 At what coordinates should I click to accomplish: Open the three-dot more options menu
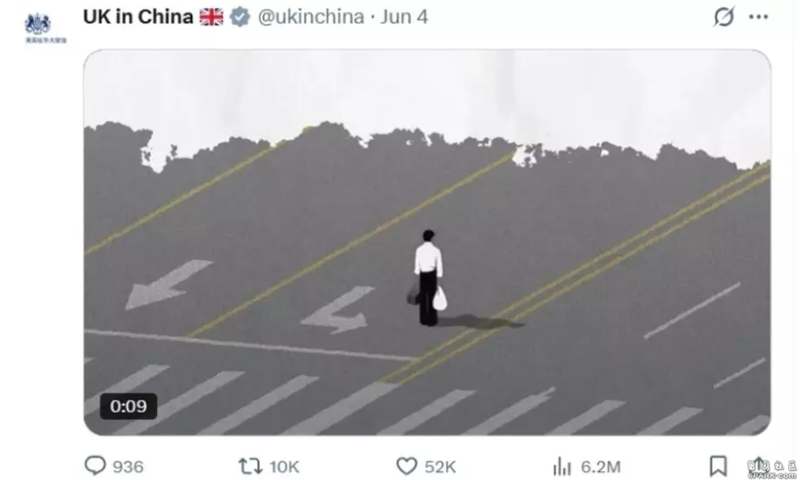click(x=758, y=17)
